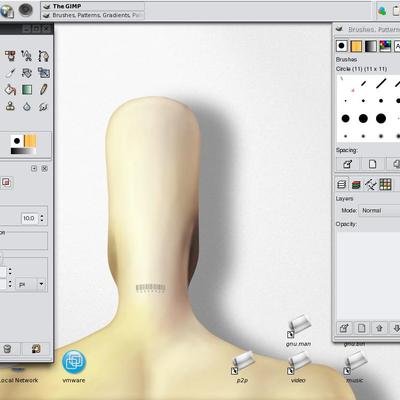Select the Scale tool

pos(43,73)
